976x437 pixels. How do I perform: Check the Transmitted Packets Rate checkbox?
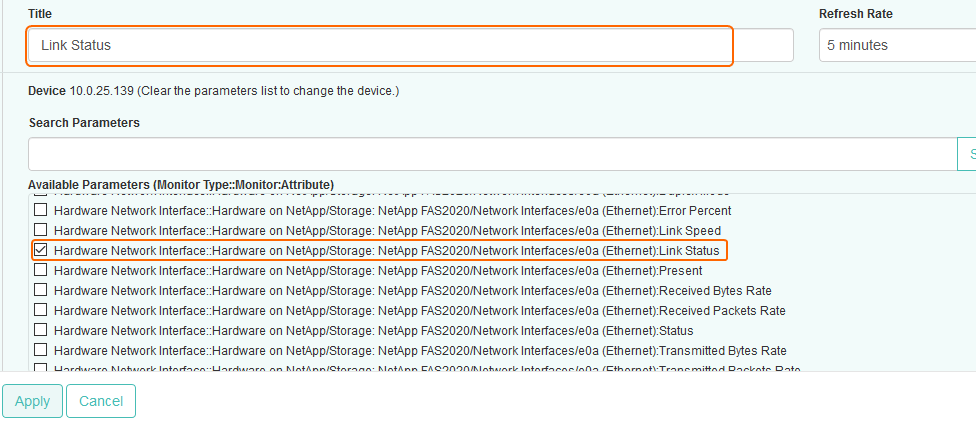(41, 368)
